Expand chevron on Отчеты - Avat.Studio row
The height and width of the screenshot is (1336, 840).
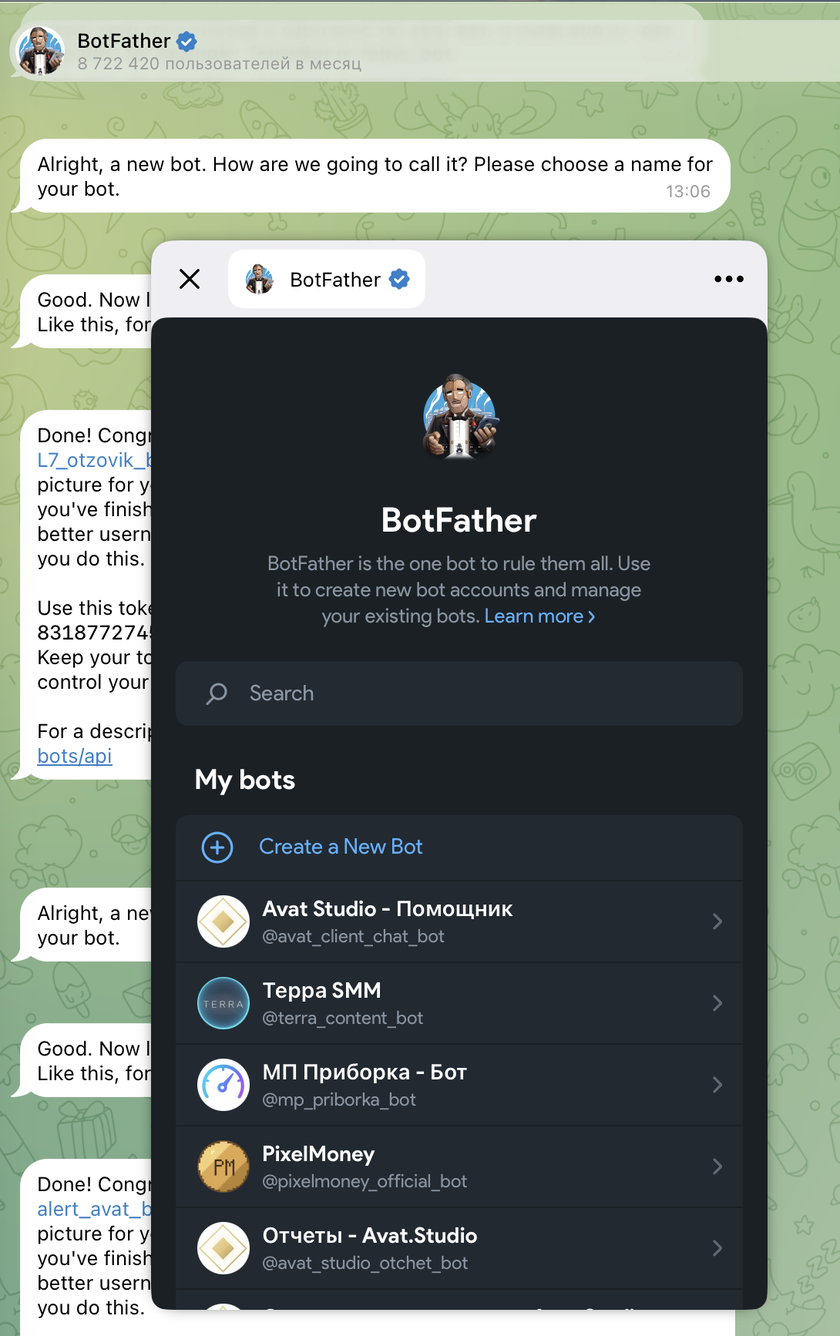[x=717, y=1248]
